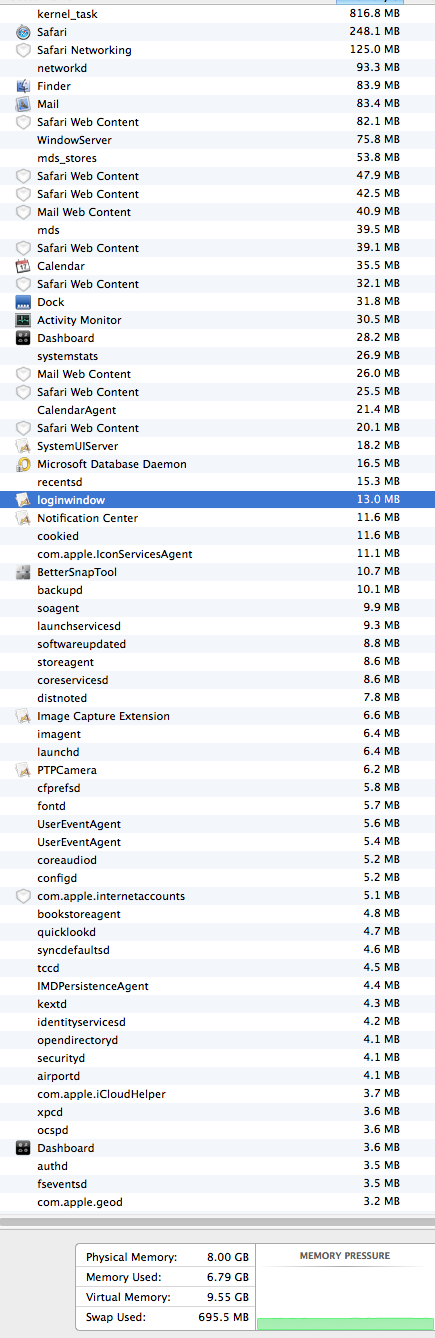Click the Safari compass icon
The height and width of the screenshot is (1338, 435).
[x=24, y=32]
